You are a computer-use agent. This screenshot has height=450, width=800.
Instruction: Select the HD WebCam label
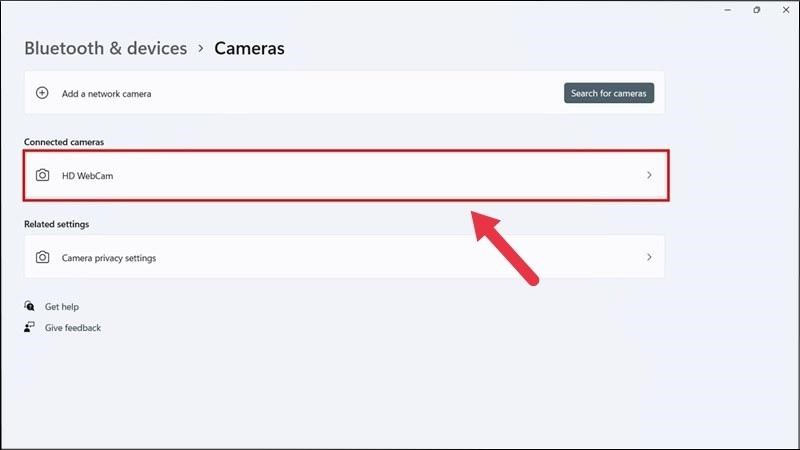88,176
